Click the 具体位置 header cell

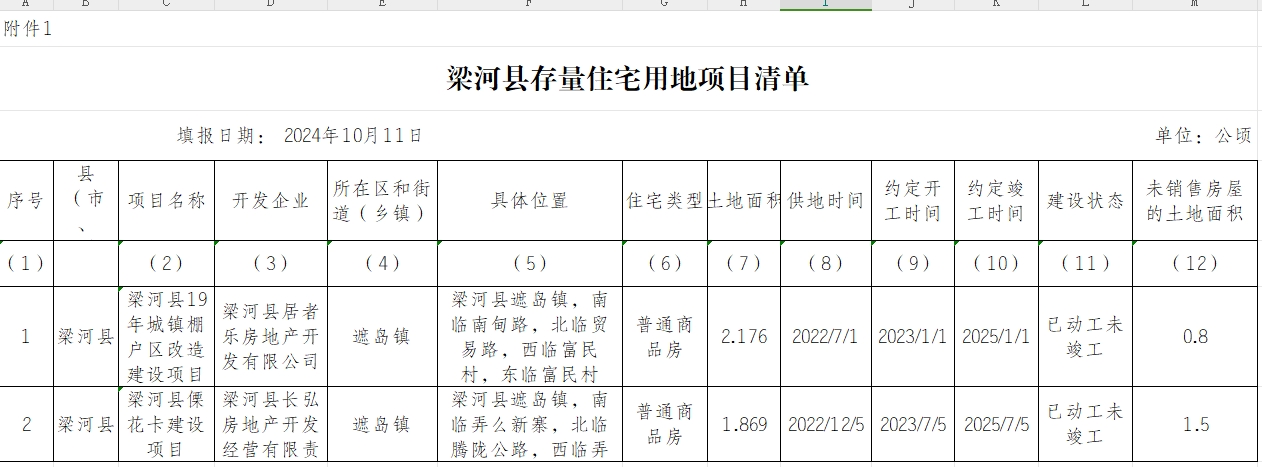tap(529, 200)
